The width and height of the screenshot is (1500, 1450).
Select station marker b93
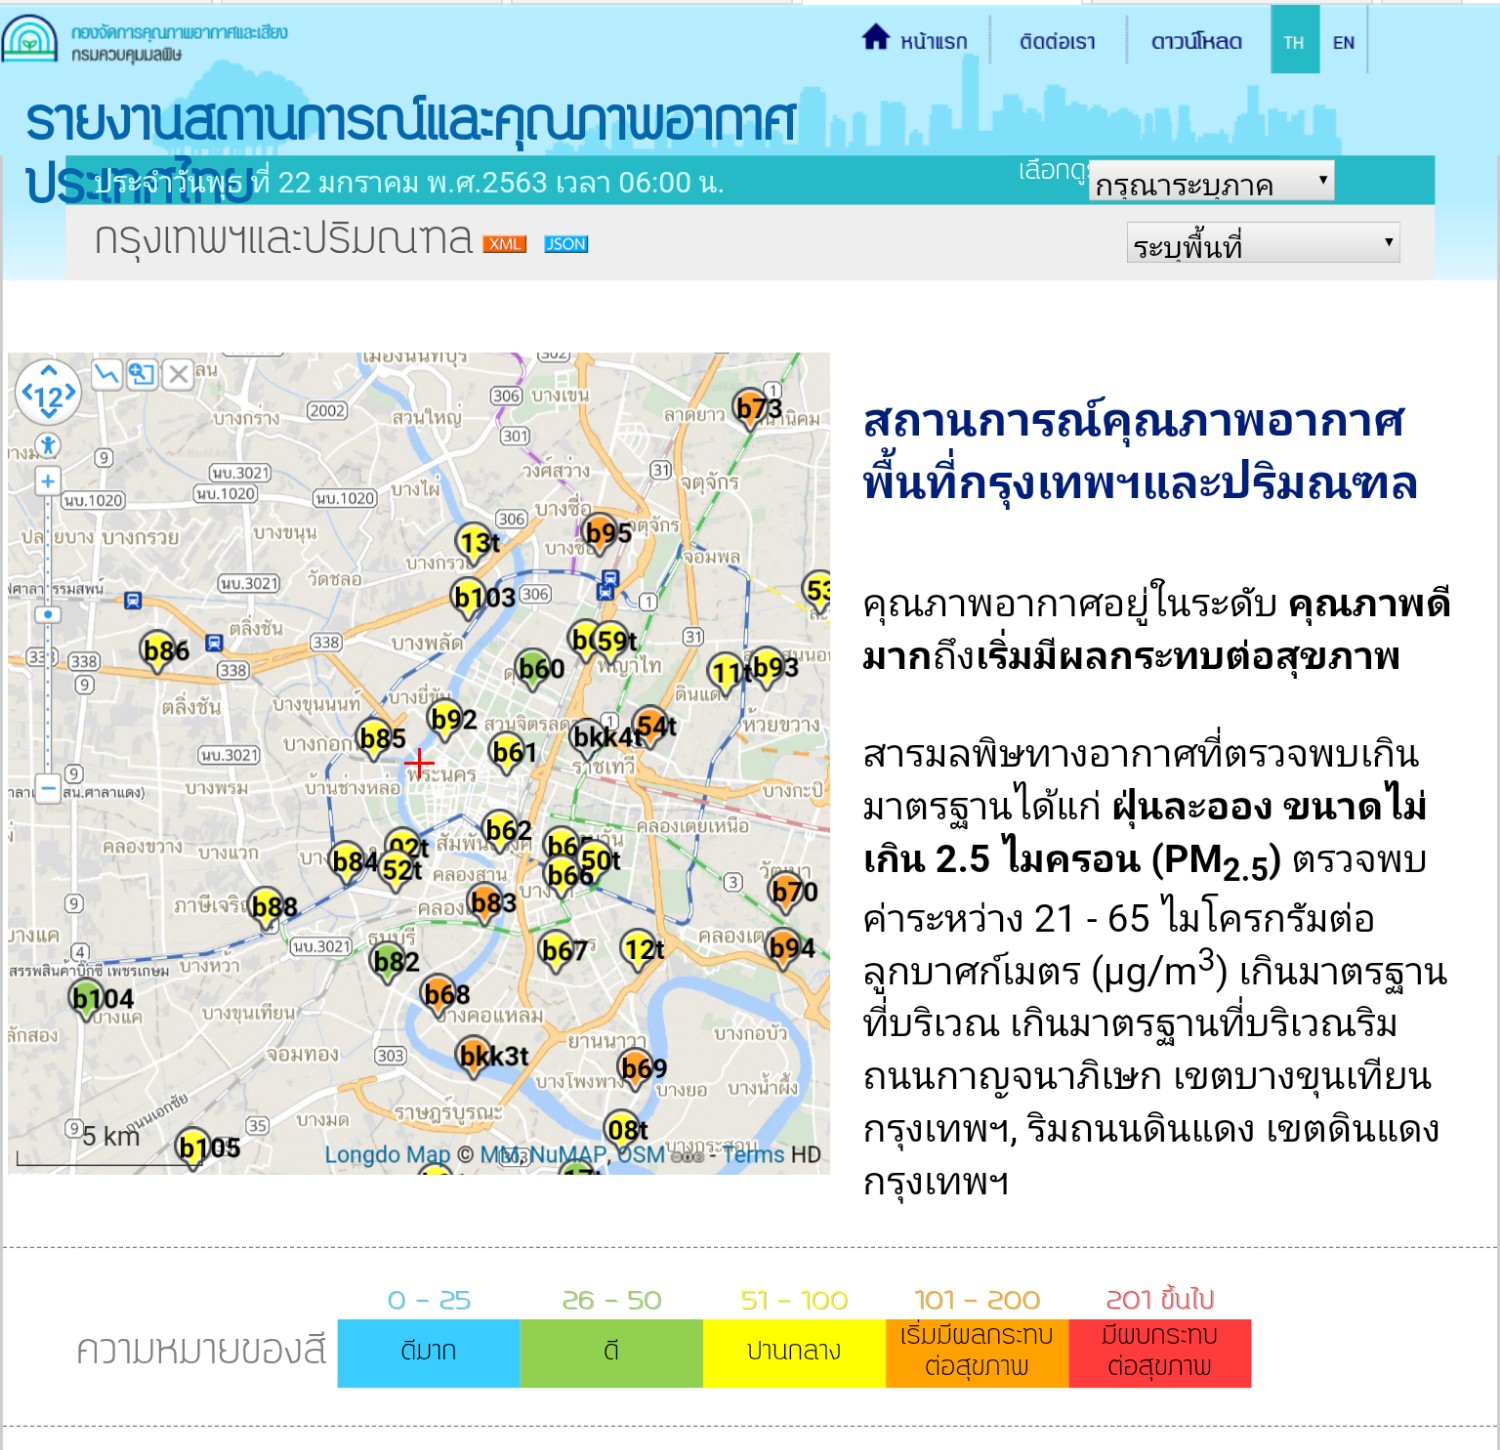point(768,666)
